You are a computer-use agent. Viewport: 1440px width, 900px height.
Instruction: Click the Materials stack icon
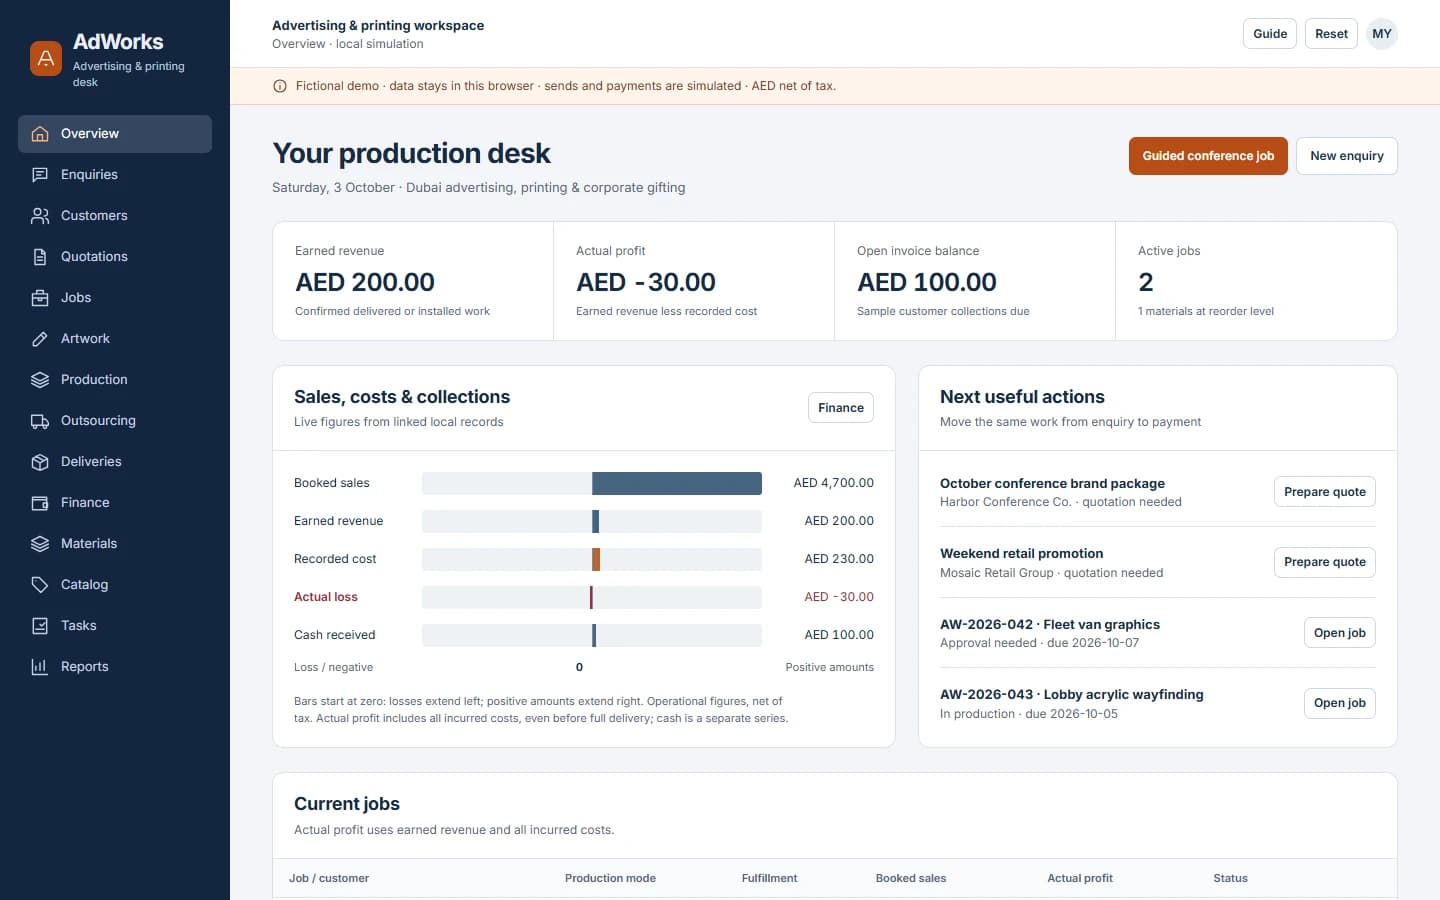pos(40,544)
